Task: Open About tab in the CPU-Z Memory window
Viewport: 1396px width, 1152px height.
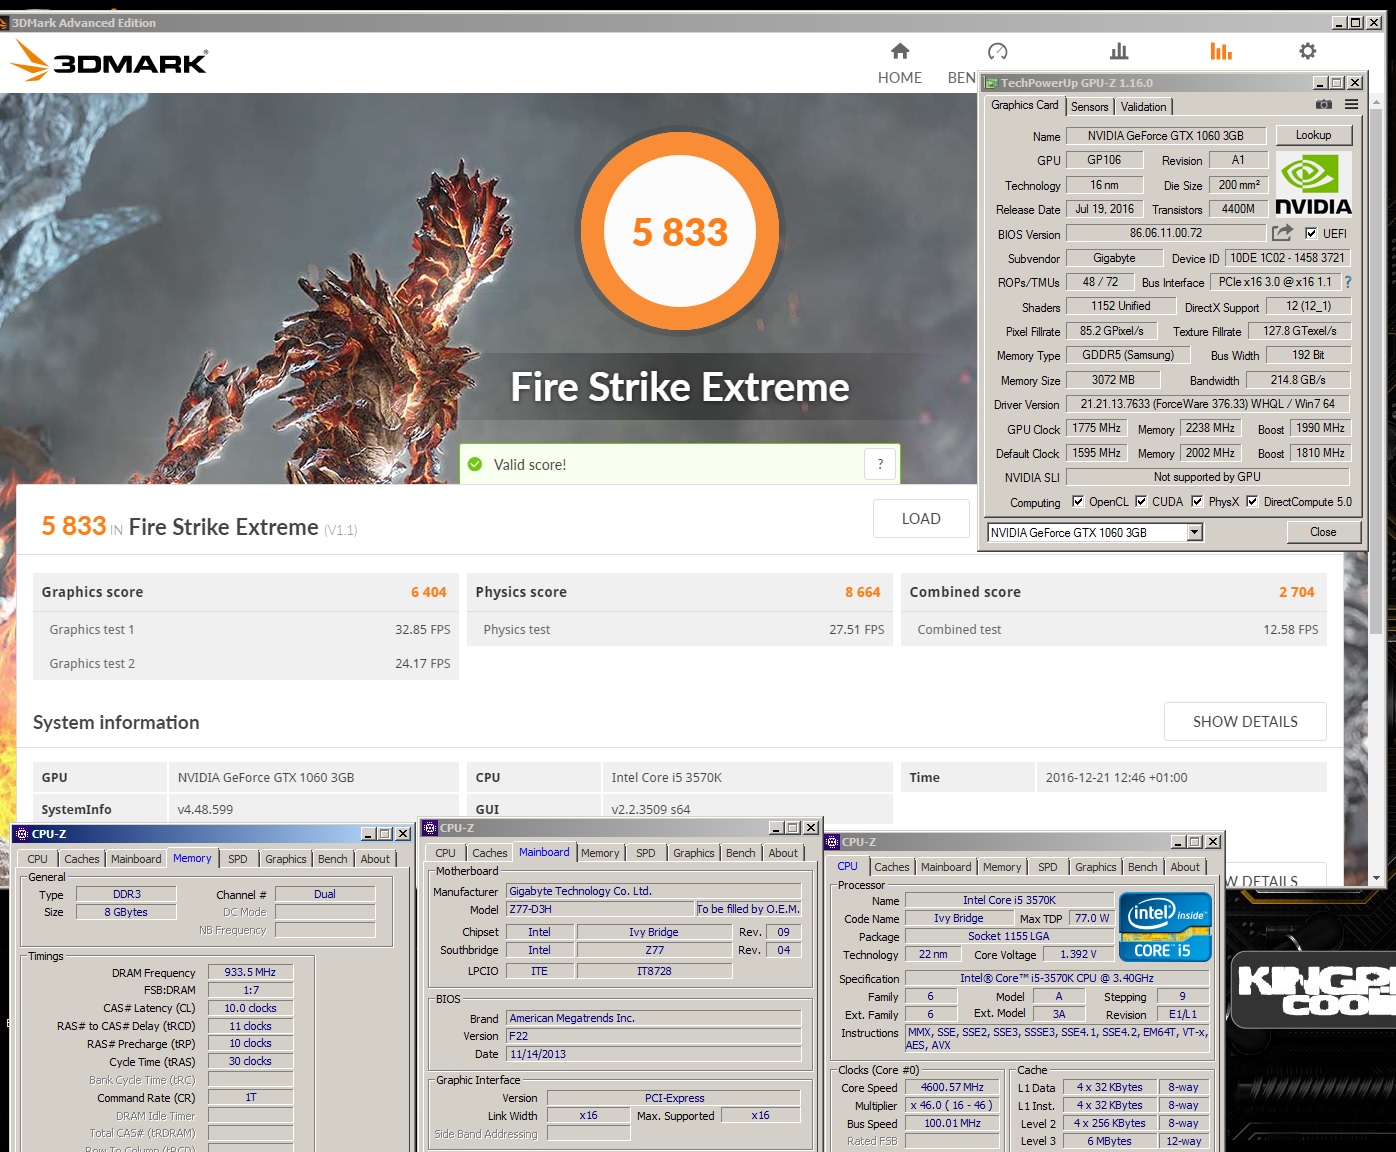Action: click(375, 859)
